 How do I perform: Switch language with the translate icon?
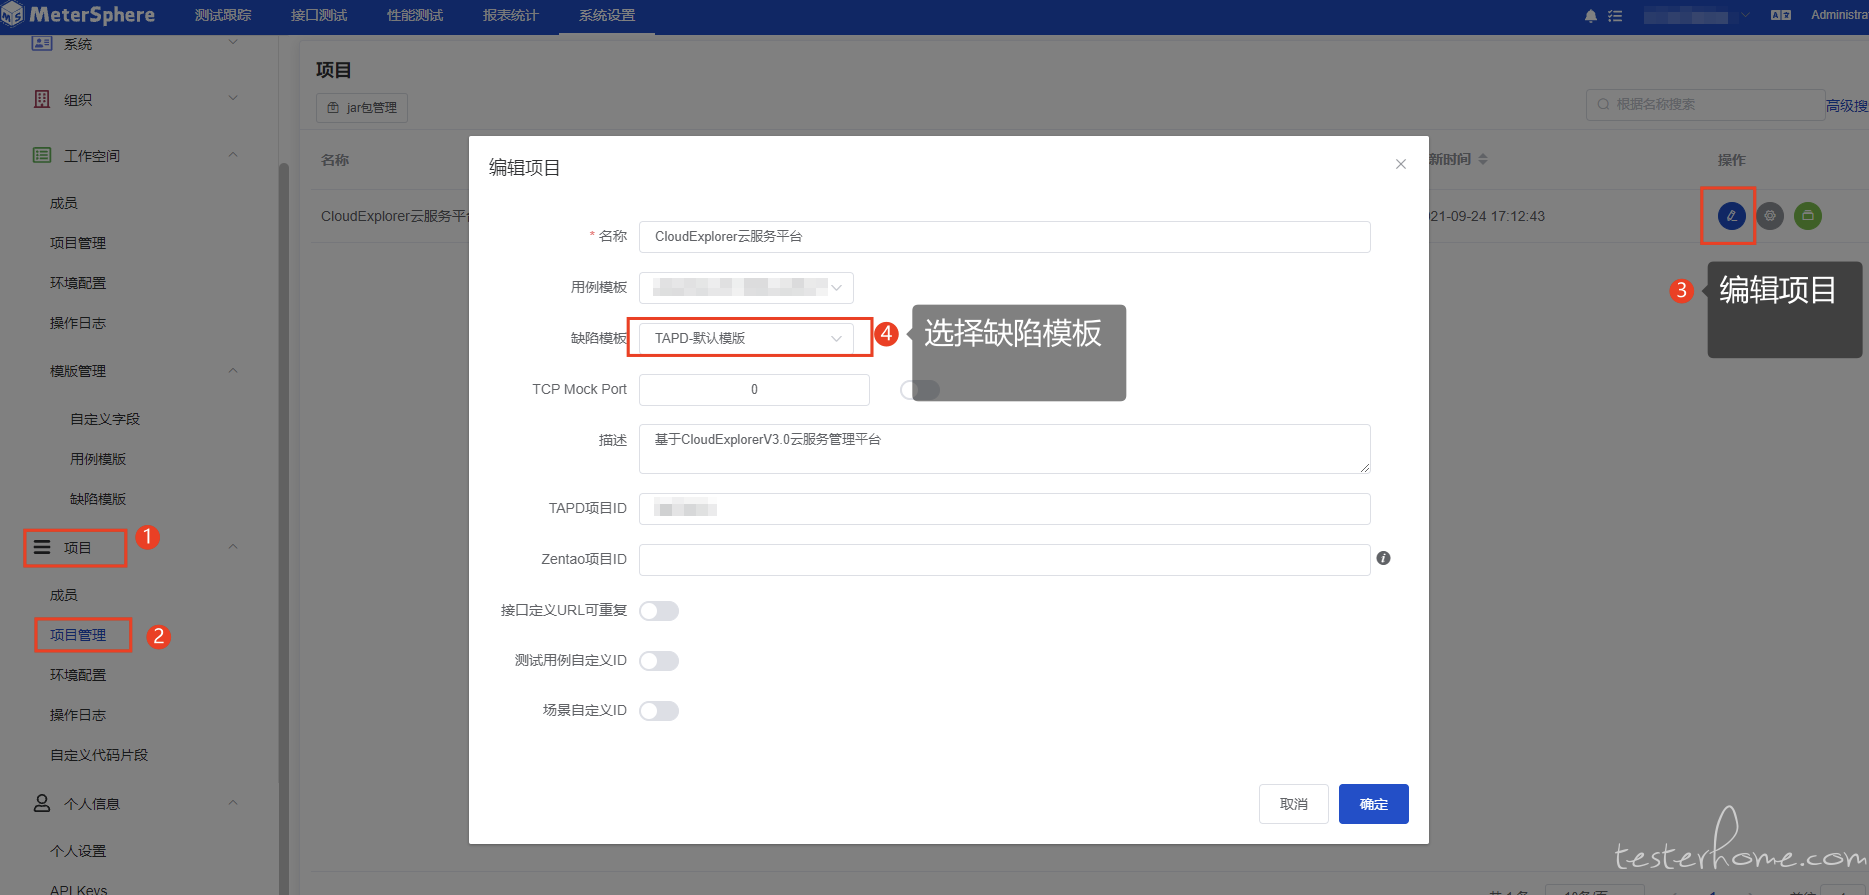click(x=1781, y=15)
